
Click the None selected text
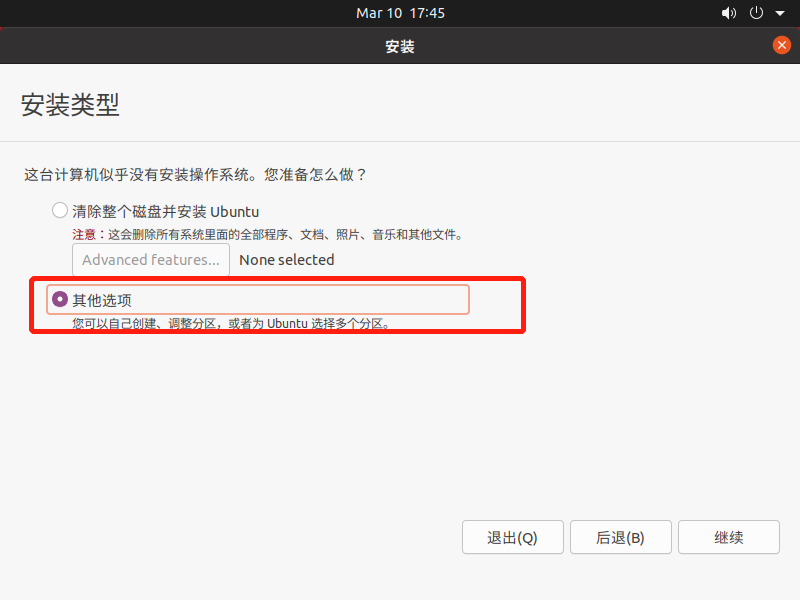pos(286,259)
